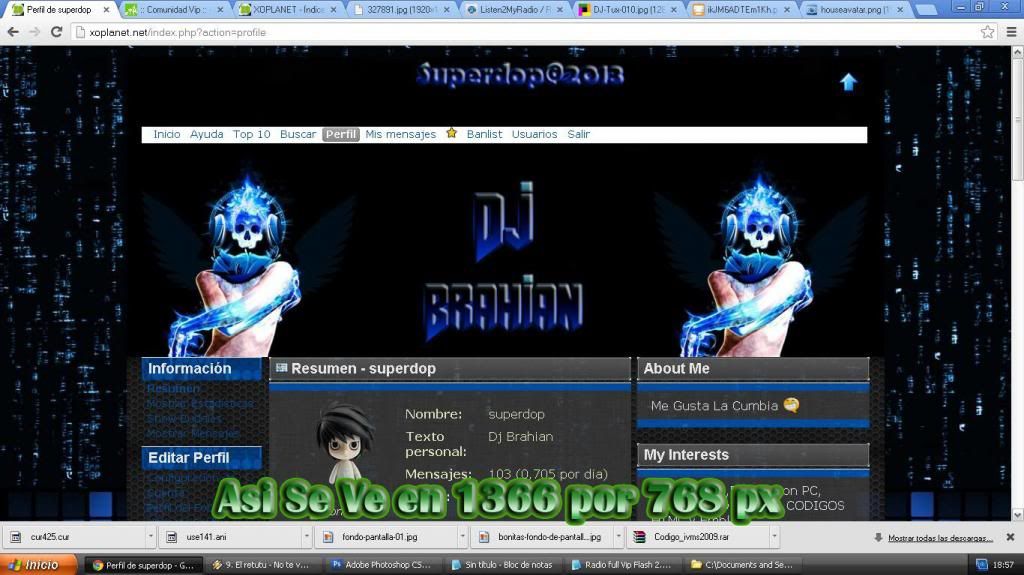Open El retutu taskbar item

coord(261,565)
